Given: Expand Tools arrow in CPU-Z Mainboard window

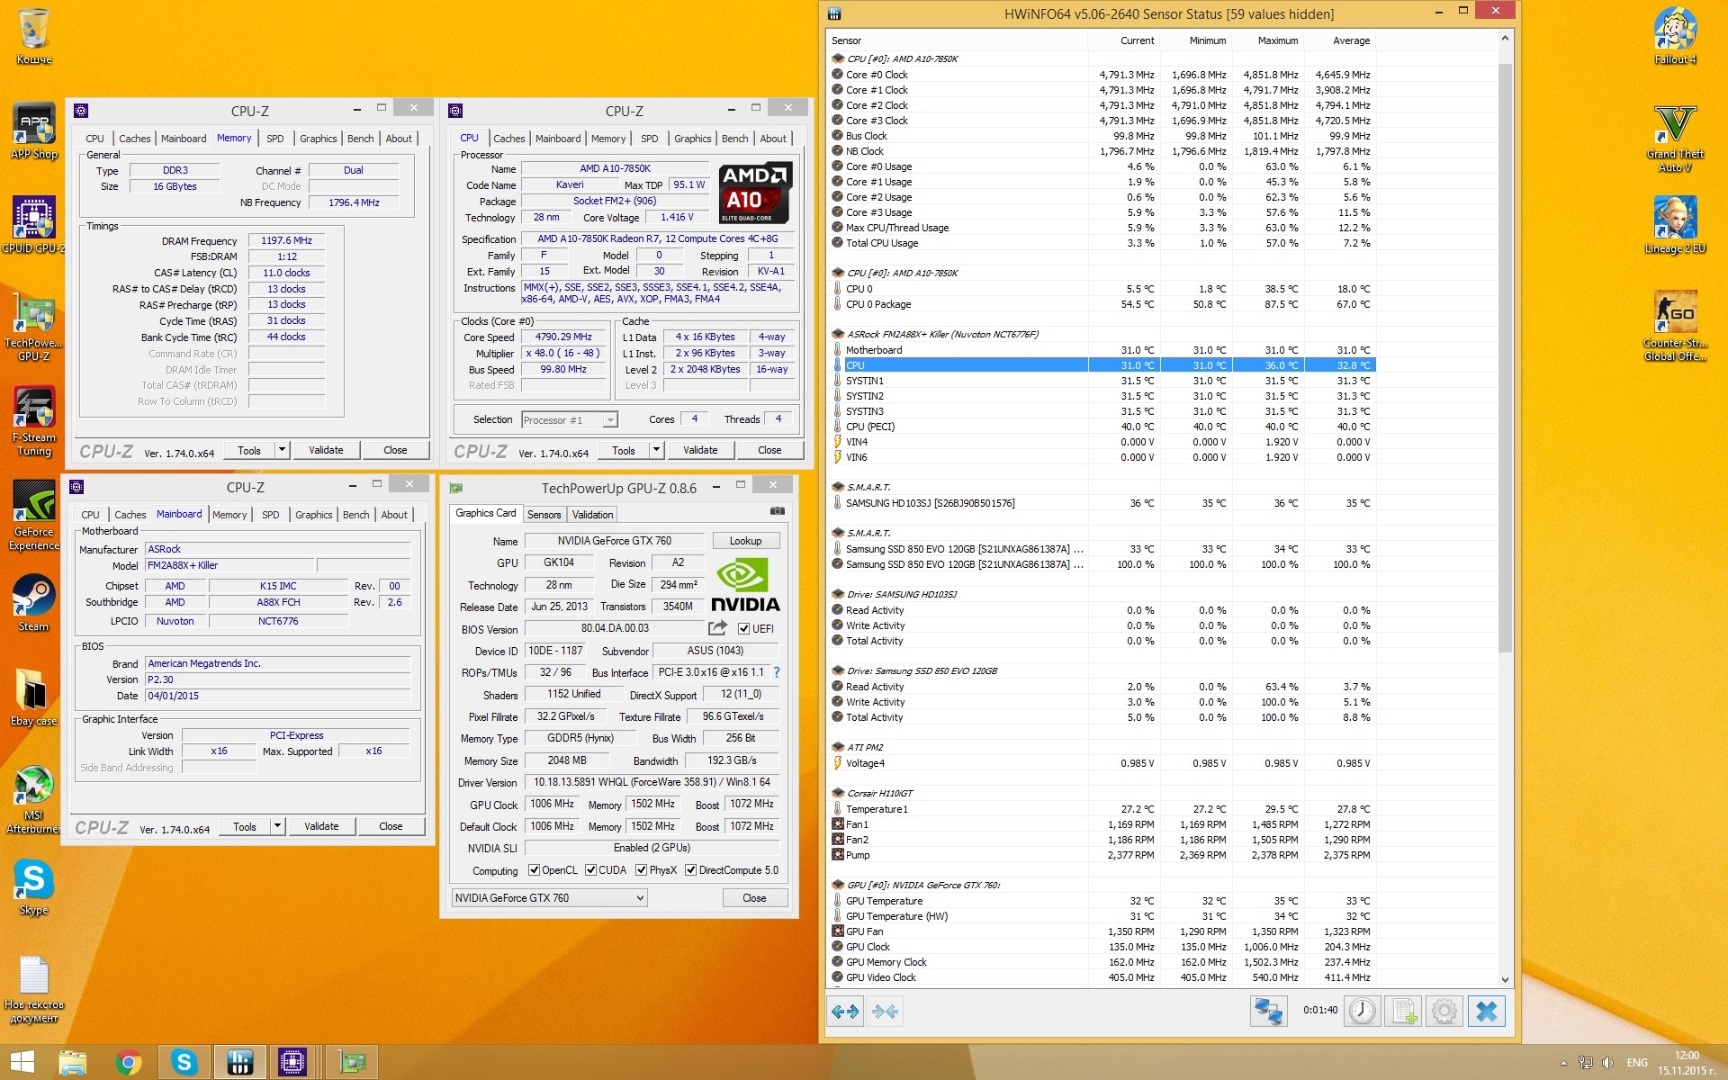Looking at the screenshot, I should coord(278,826).
